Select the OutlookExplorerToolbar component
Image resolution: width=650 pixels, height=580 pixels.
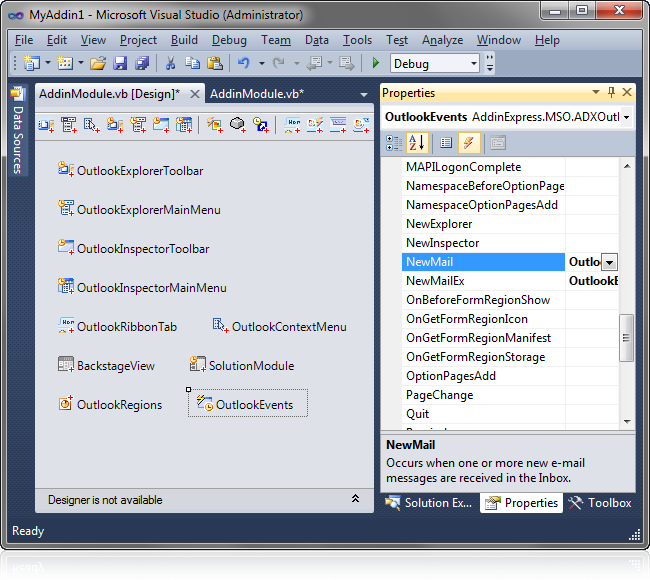tap(130, 170)
